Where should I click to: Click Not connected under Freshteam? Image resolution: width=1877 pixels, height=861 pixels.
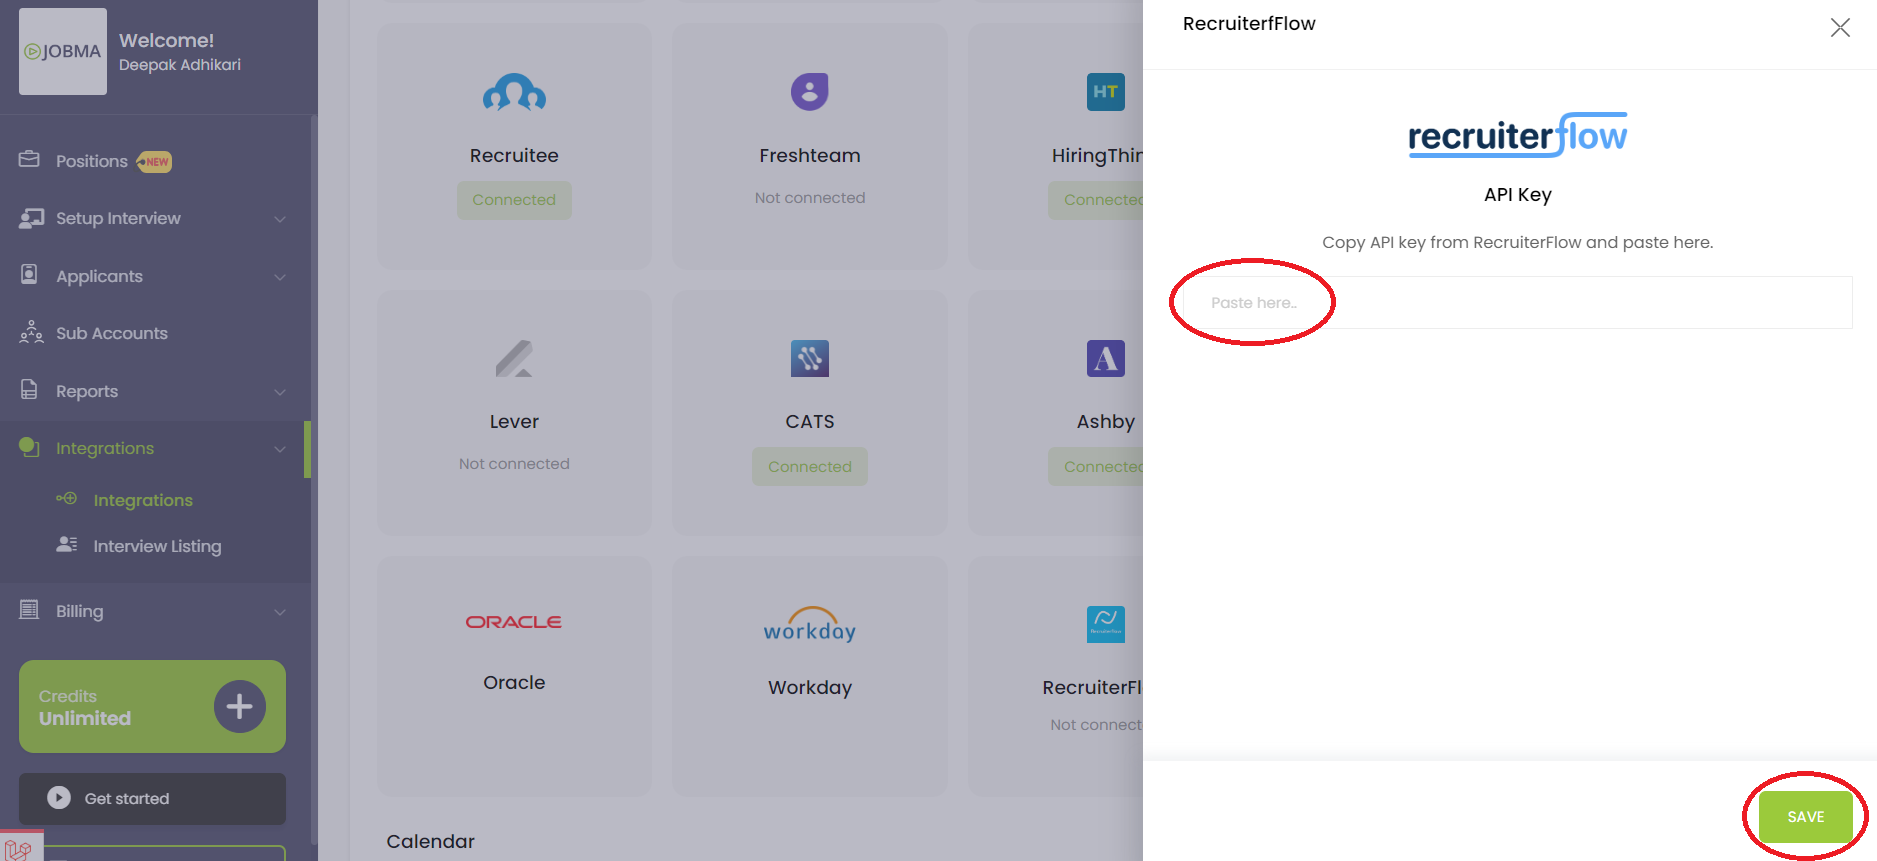810,198
